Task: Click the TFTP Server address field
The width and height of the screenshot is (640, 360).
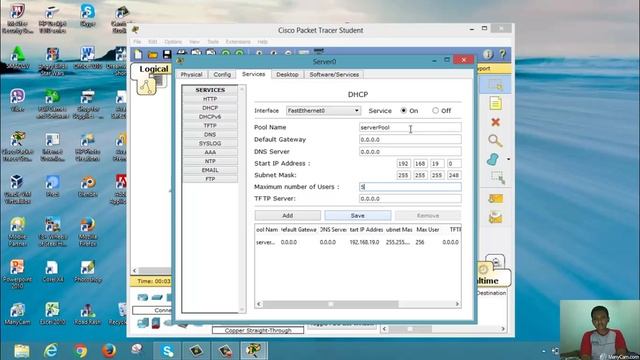Action: (410, 199)
